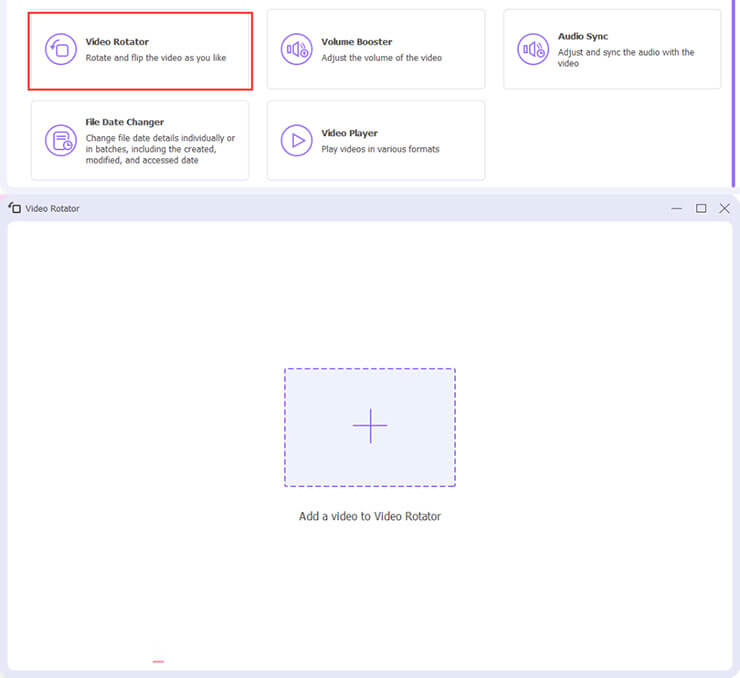Open the Volume Booster tool title

coord(357,42)
